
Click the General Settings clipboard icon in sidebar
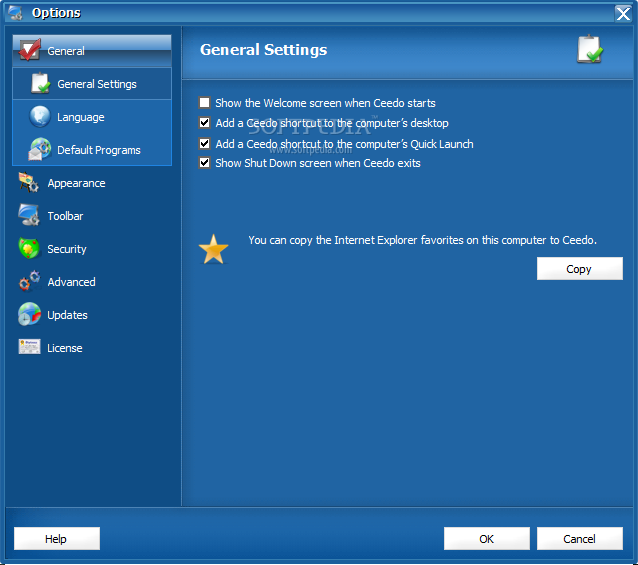click(x=40, y=83)
